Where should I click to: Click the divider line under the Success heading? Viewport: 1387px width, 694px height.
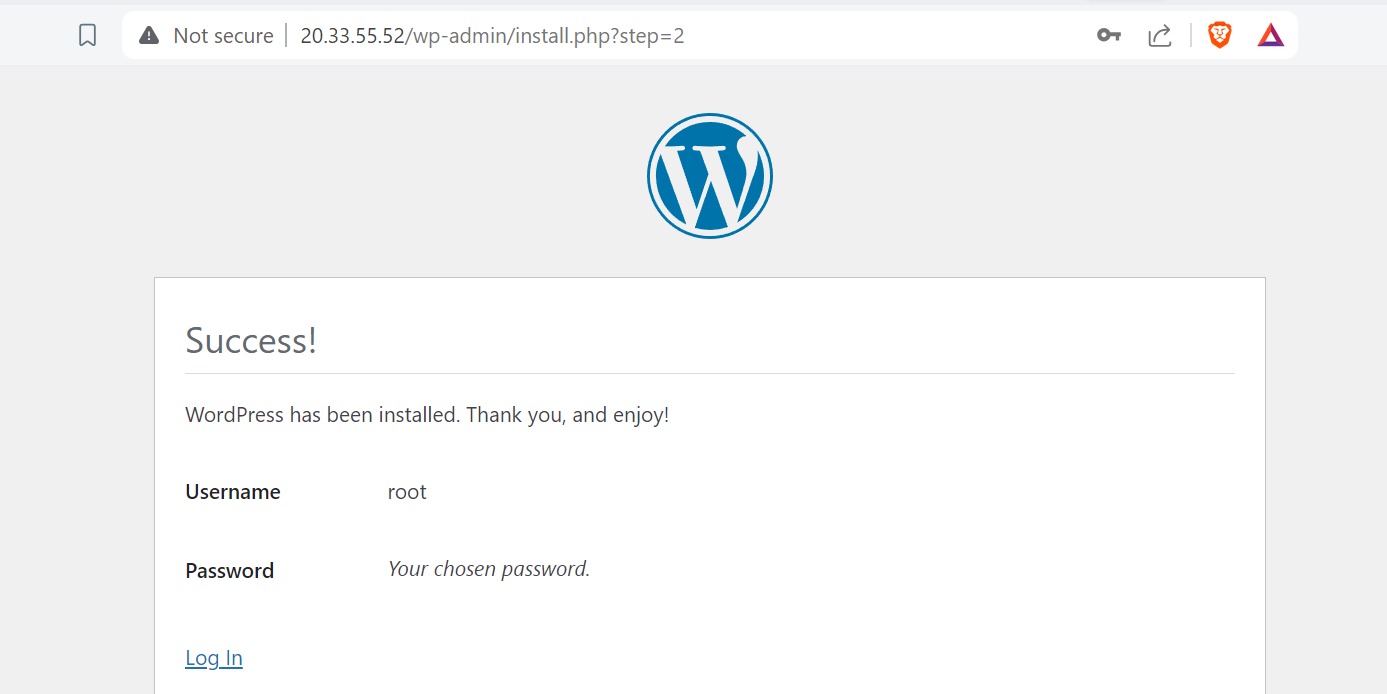point(709,374)
